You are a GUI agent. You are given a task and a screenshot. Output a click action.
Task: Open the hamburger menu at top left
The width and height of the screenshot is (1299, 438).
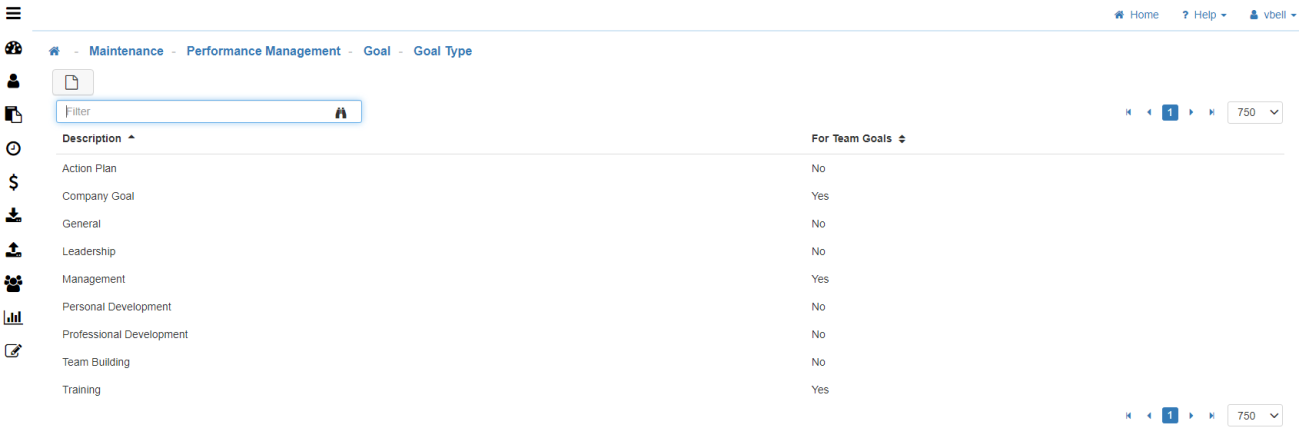point(14,14)
